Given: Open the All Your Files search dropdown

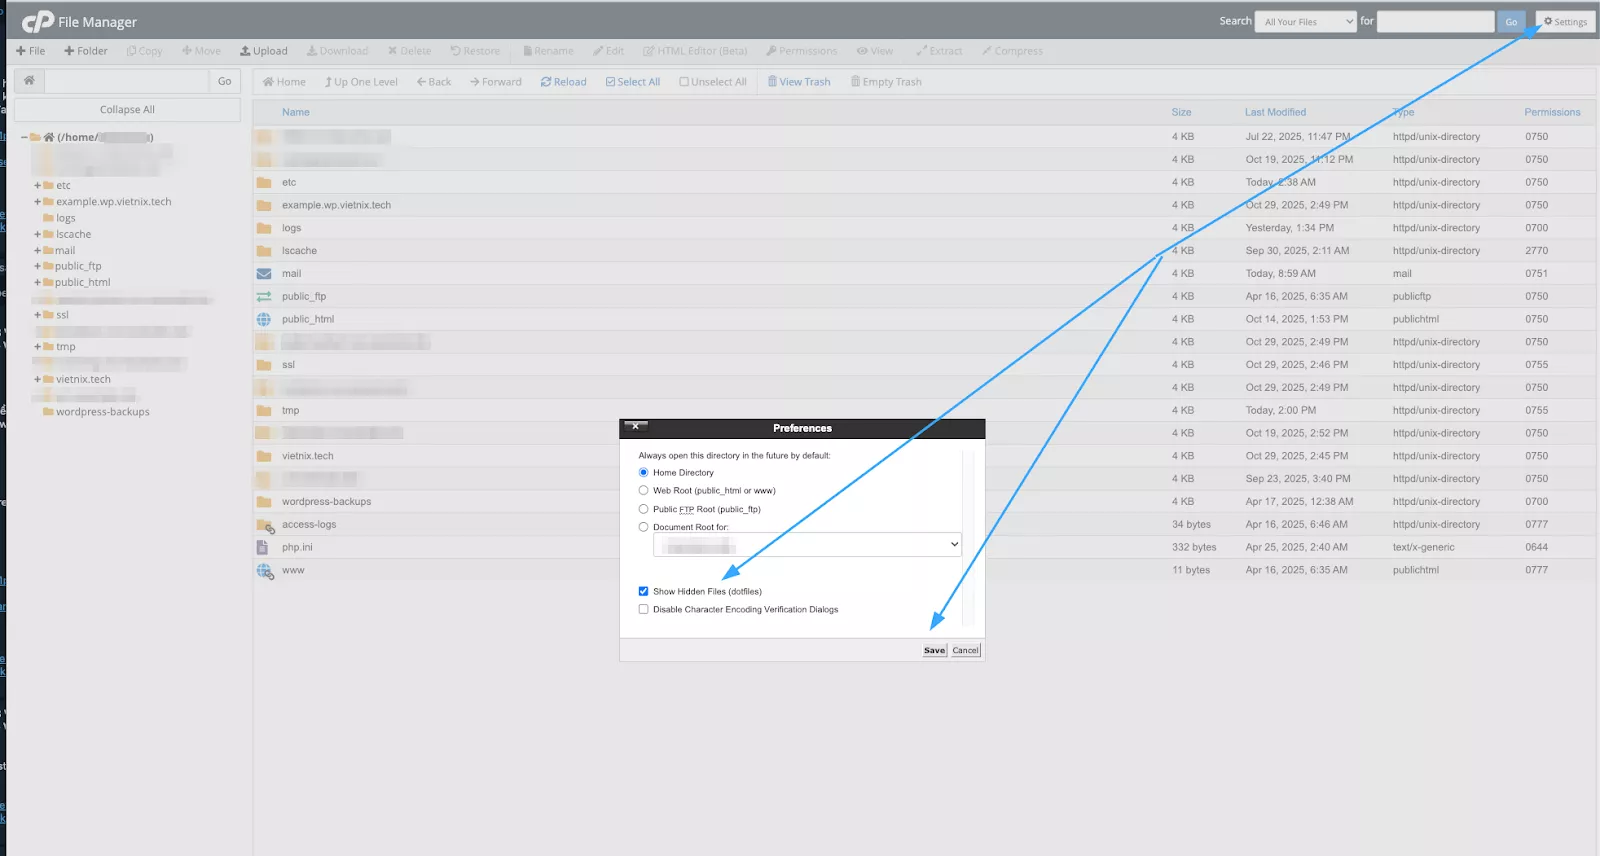Looking at the screenshot, I should click(x=1305, y=22).
